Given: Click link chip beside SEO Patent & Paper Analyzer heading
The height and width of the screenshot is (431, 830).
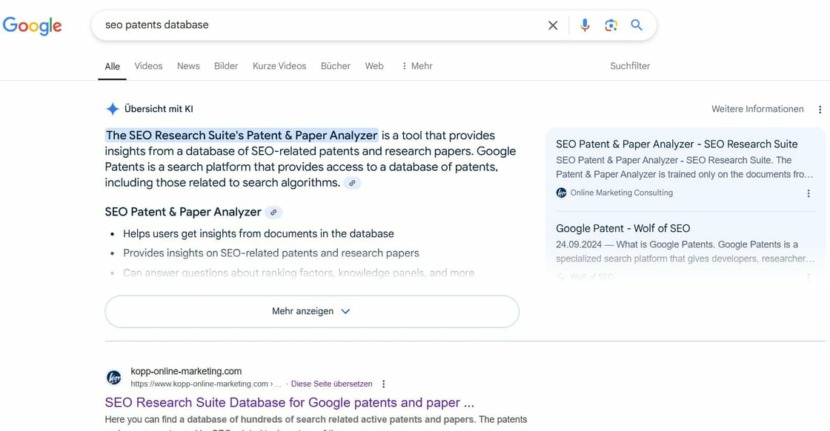Looking at the screenshot, I should [274, 212].
